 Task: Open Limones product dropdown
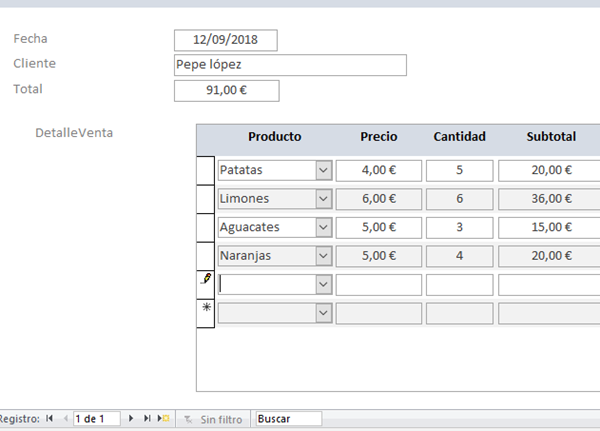tap(324, 199)
